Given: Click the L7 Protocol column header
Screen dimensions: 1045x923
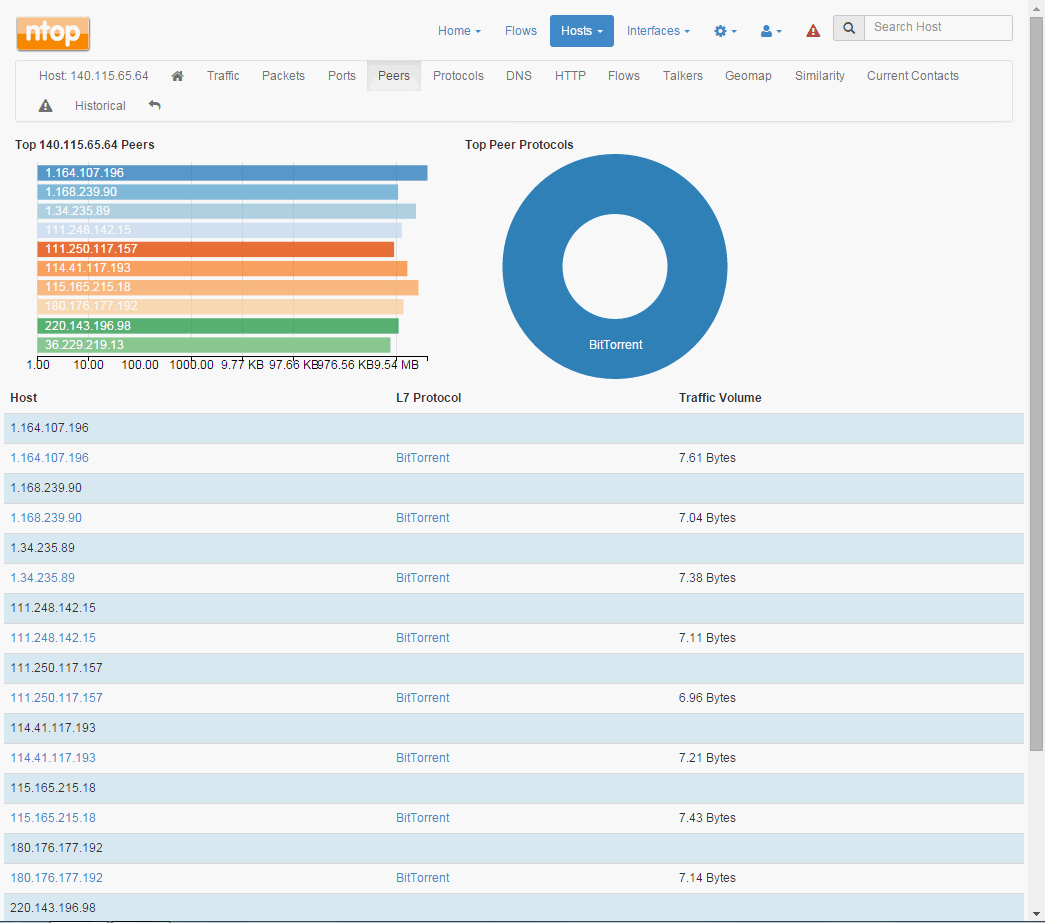Looking at the screenshot, I should (429, 398).
